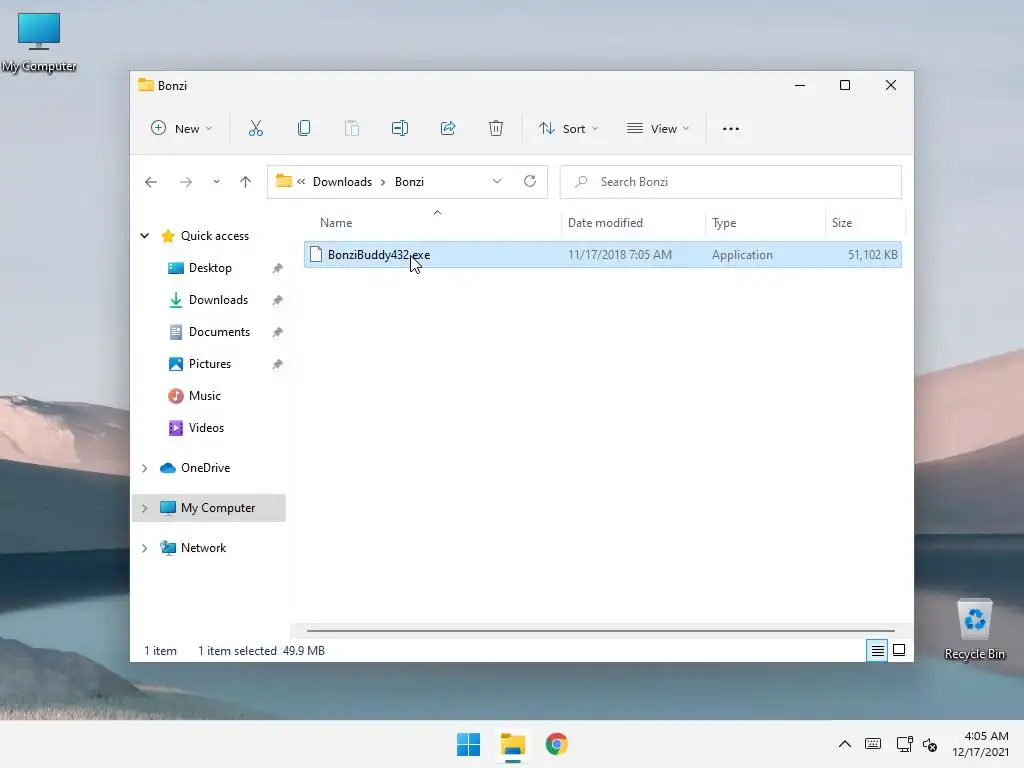The width and height of the screenshot is (1024, 768).
Task: Delete file using trash can icon
Action: point(496,129)
